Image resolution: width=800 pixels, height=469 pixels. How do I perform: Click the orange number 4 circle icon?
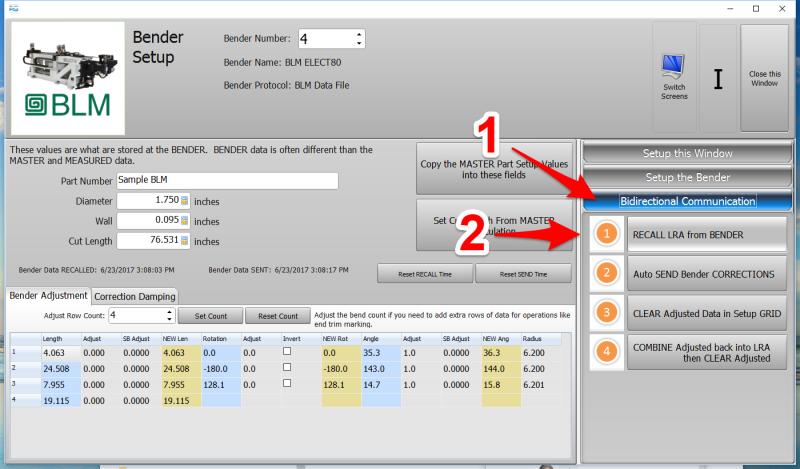(x=607, y=352)
